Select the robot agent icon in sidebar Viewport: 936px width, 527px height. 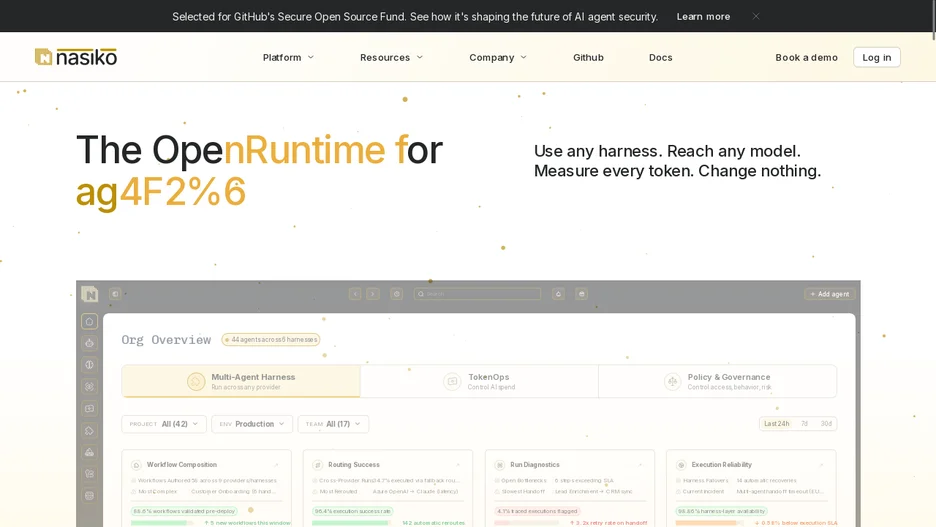(x=90, y=343)
